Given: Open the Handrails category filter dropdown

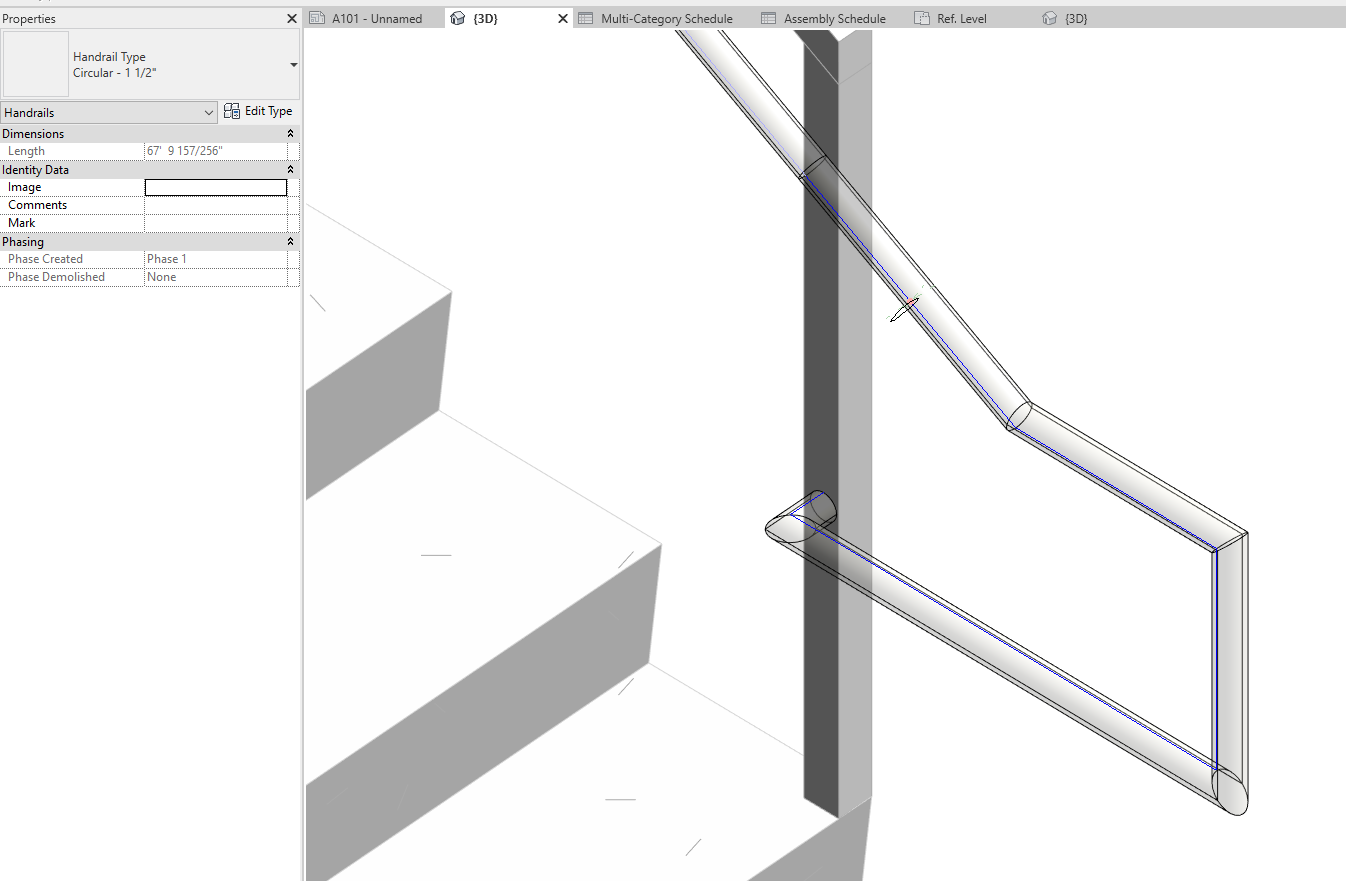Looking at the screenshot, I should pyautogui.click(x=206, y=112).
